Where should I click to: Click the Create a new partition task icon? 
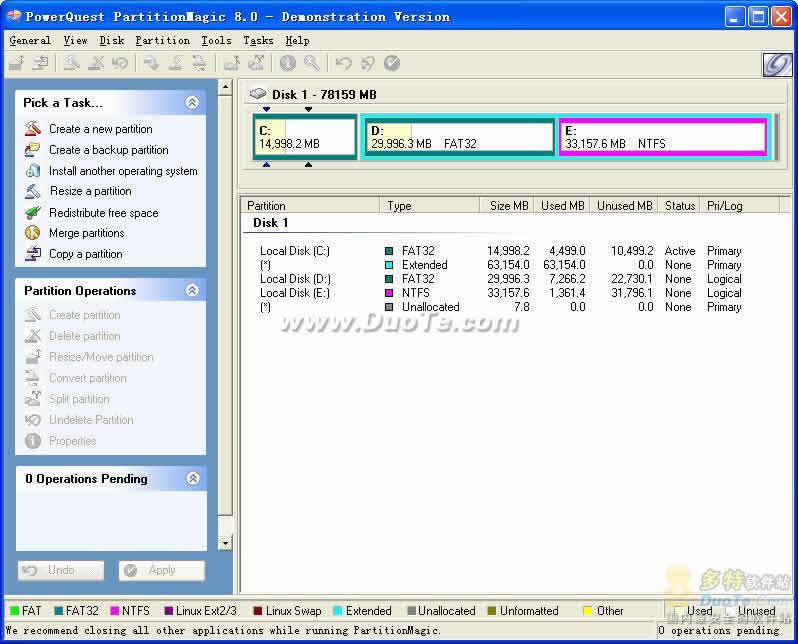(x=33, y=128)
